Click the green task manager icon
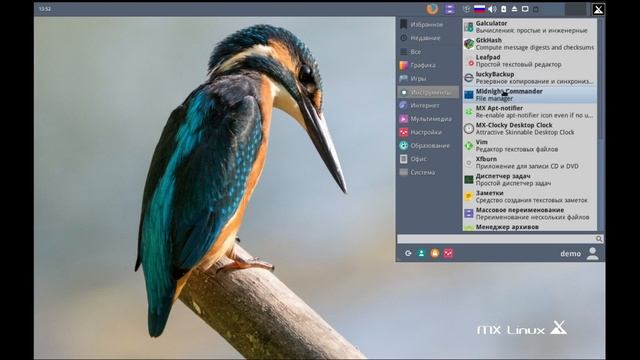 pos(469,179)
